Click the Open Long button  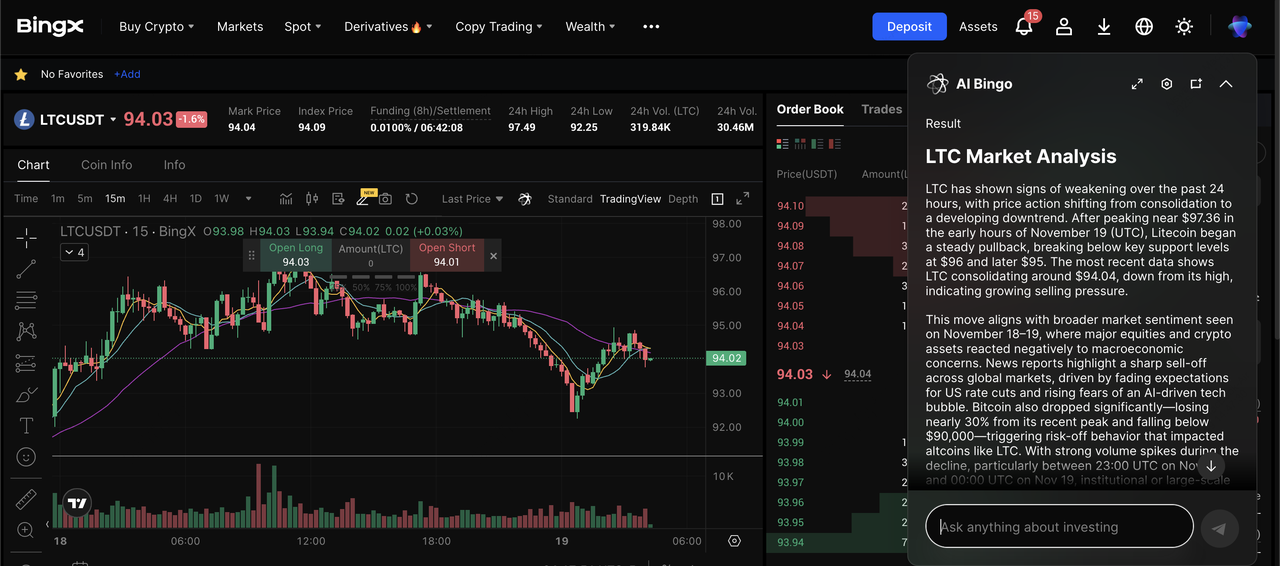295,255
